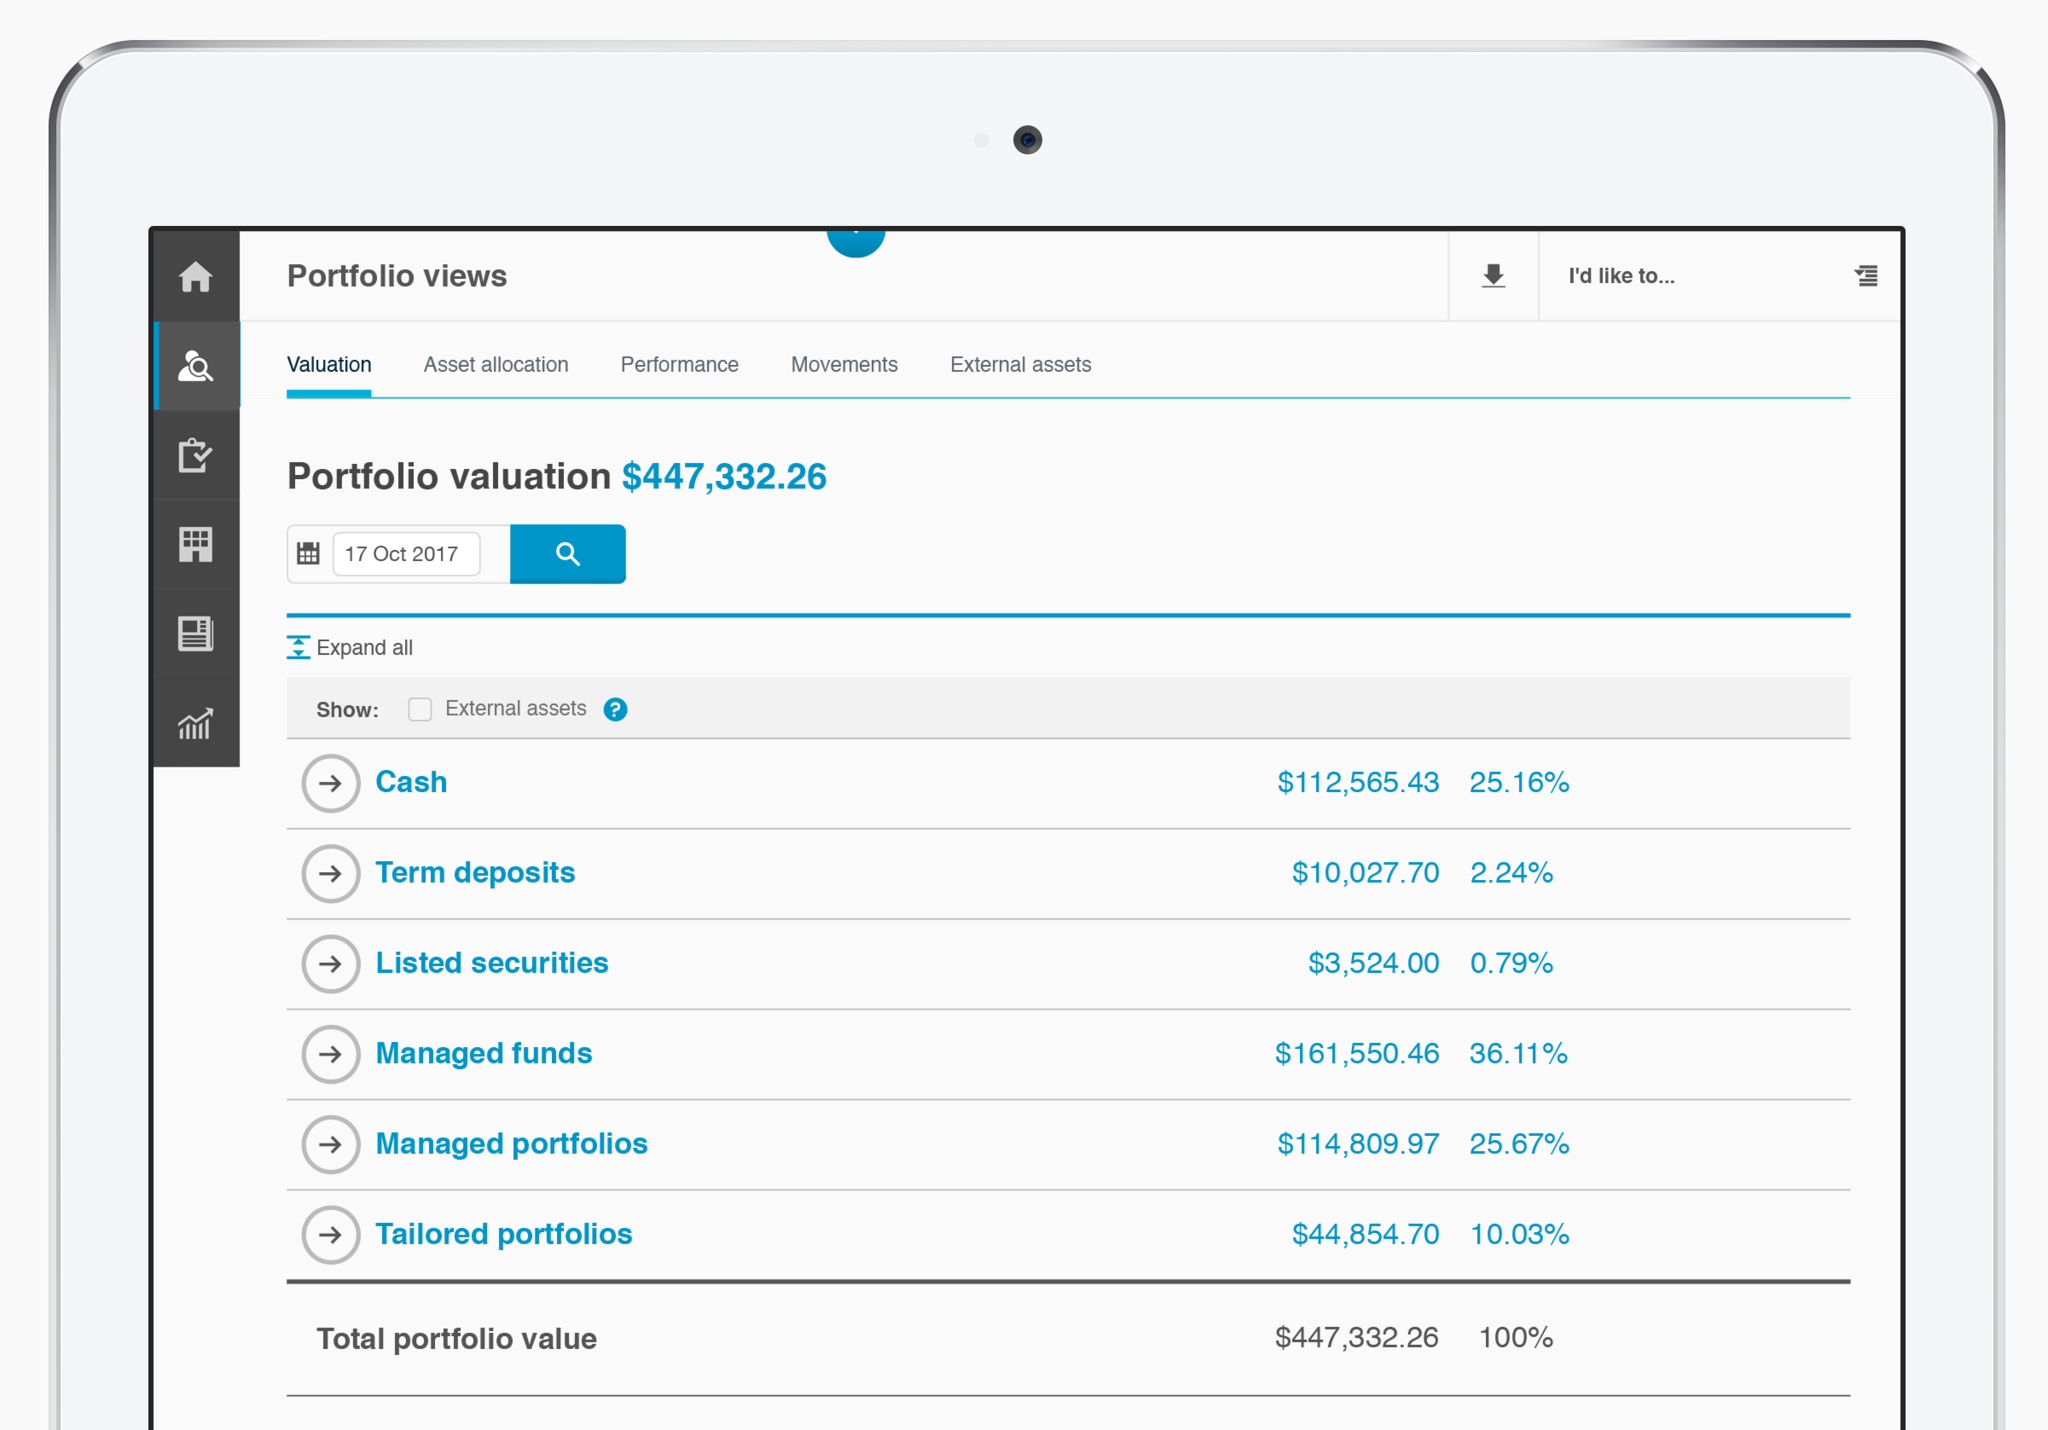The height and width of the screenshot is (1430, 2048).
Task: Expand the Tailored portfolios row arrow
Action: coord(331,1235)
